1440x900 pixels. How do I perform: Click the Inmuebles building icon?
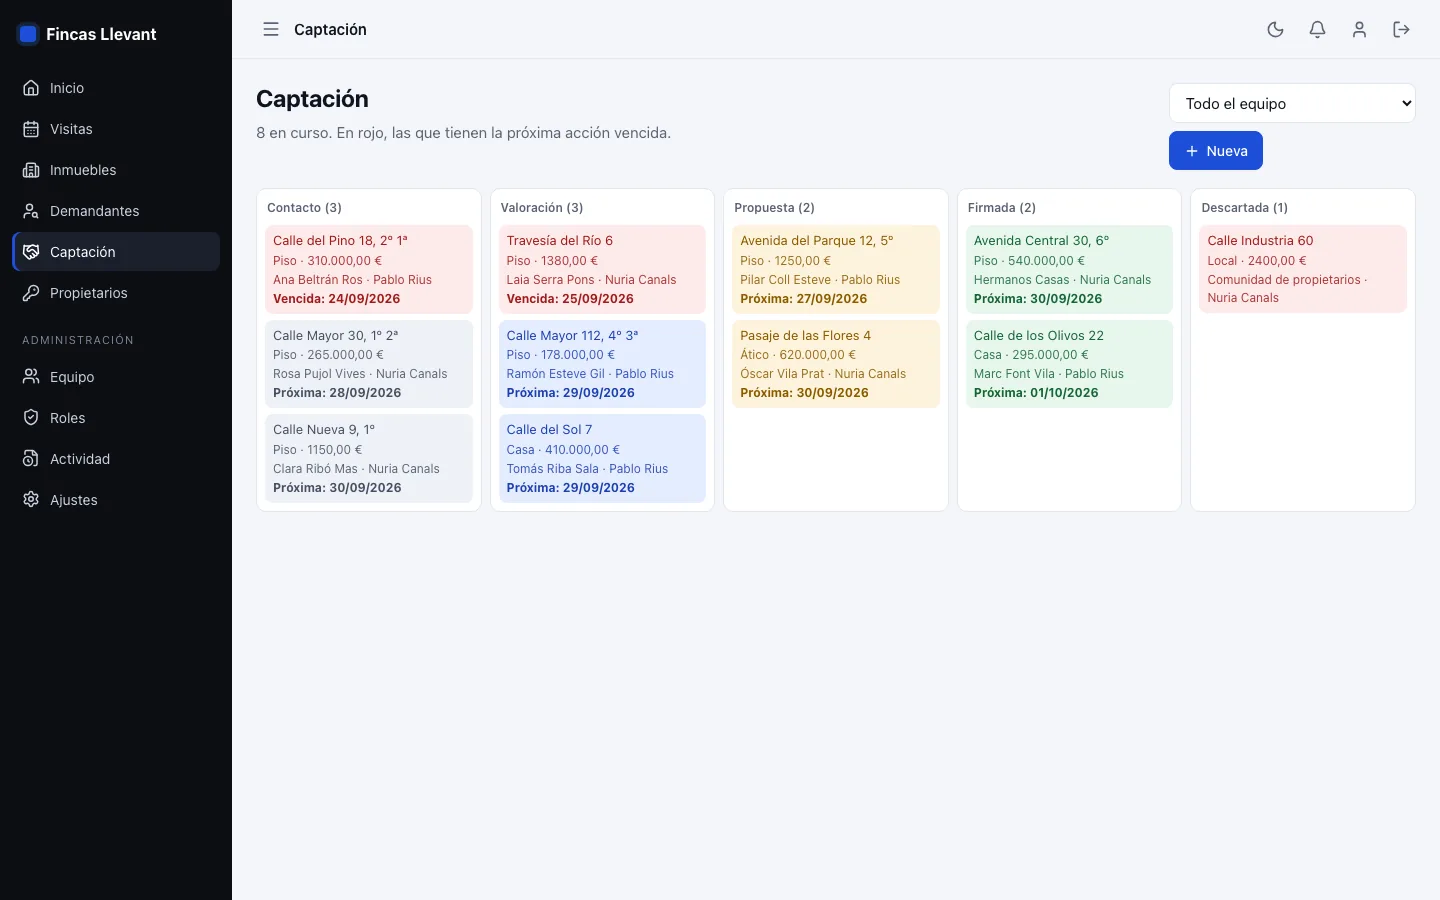tap(31, 170)
